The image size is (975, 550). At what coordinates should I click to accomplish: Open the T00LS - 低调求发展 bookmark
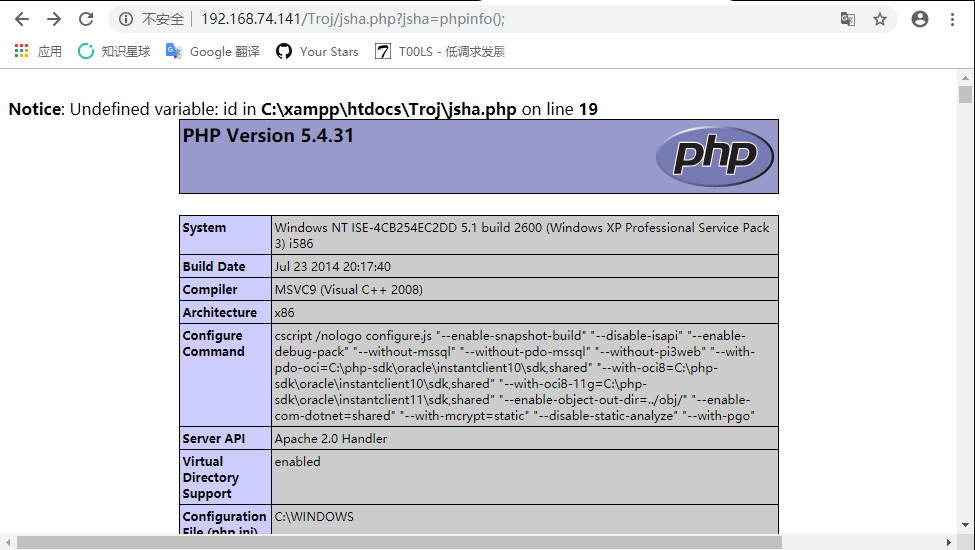[439, 51]
